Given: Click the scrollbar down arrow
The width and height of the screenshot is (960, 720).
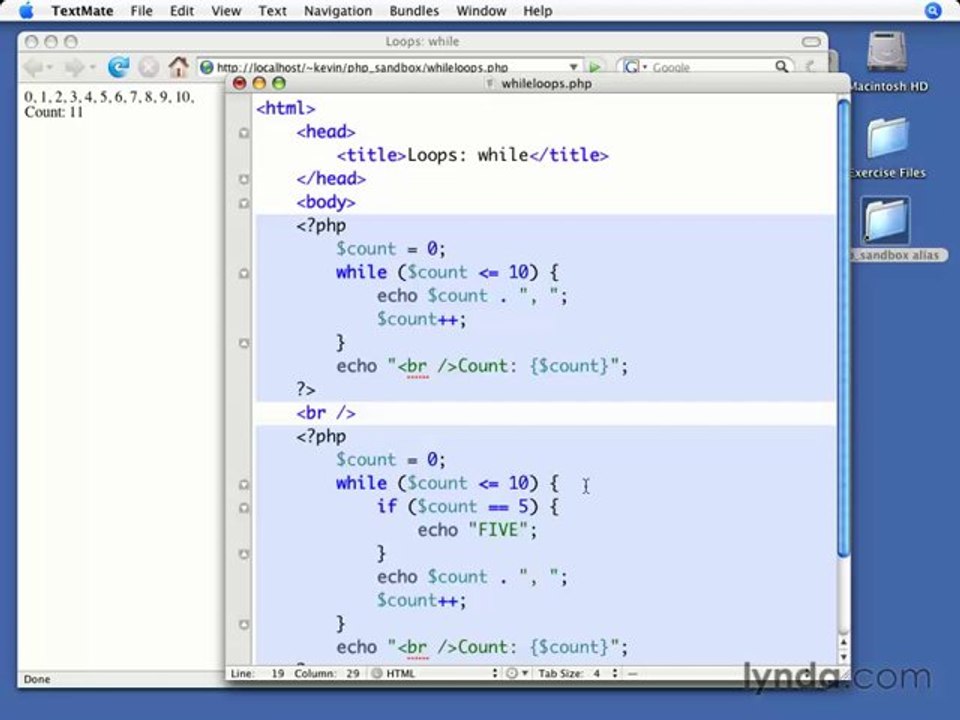Looking at the screenshot, I should pyautogui.click(x=843, y=657).
